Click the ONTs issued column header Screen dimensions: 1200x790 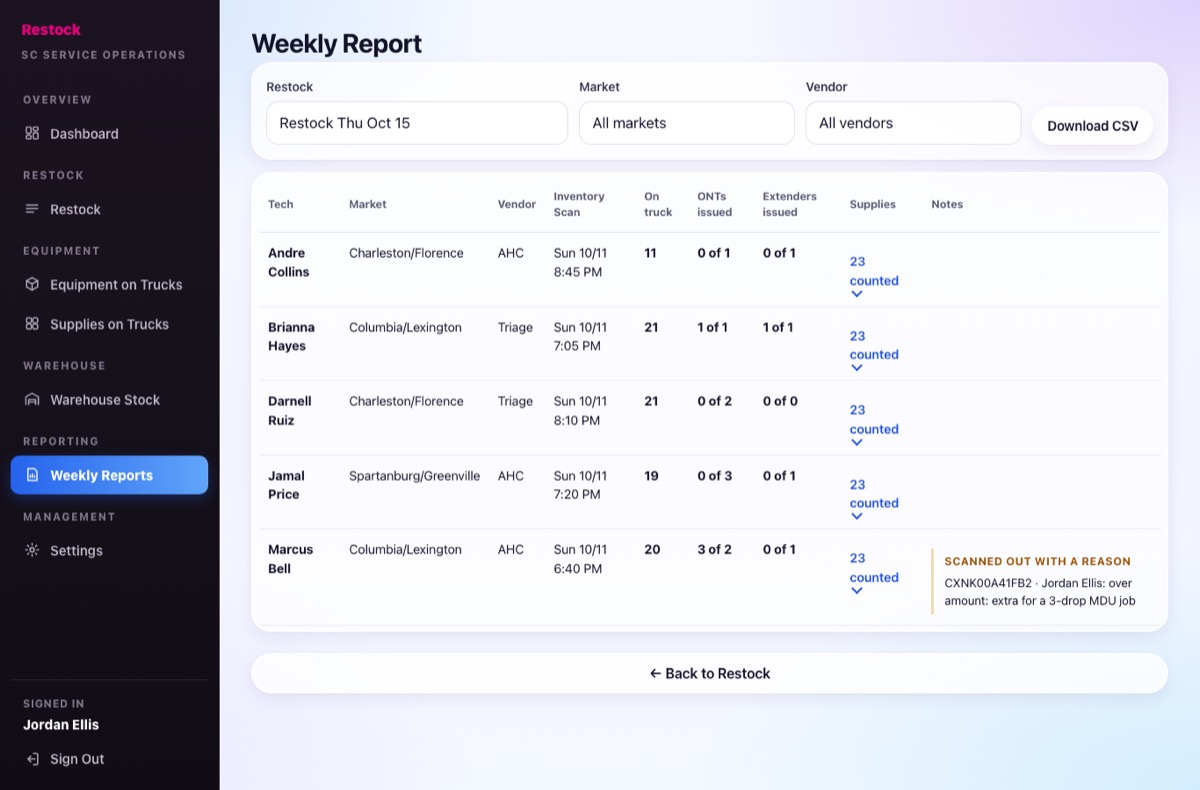click(x=715, y=204)
